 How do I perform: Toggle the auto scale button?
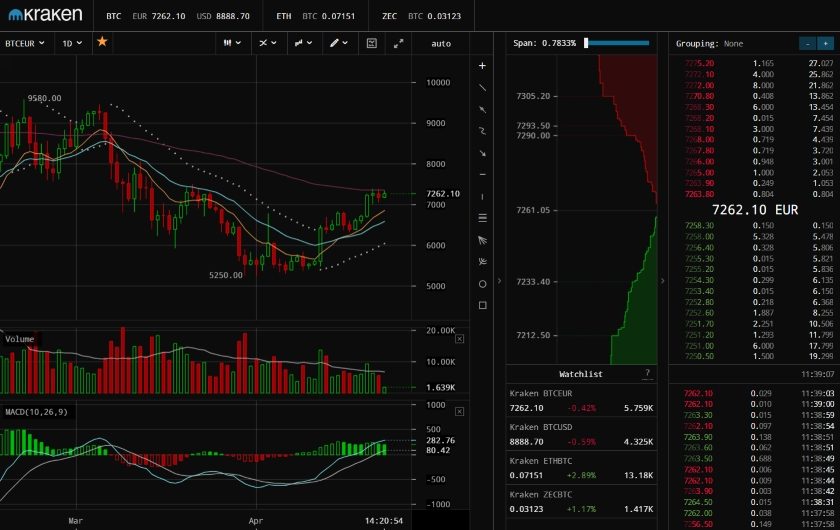(x=441, y=44)
